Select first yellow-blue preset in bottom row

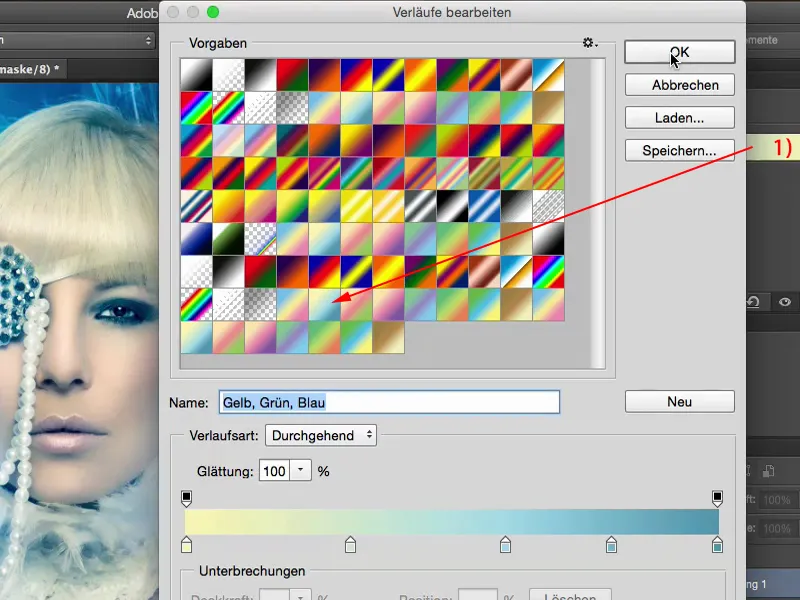pos(196,337)
